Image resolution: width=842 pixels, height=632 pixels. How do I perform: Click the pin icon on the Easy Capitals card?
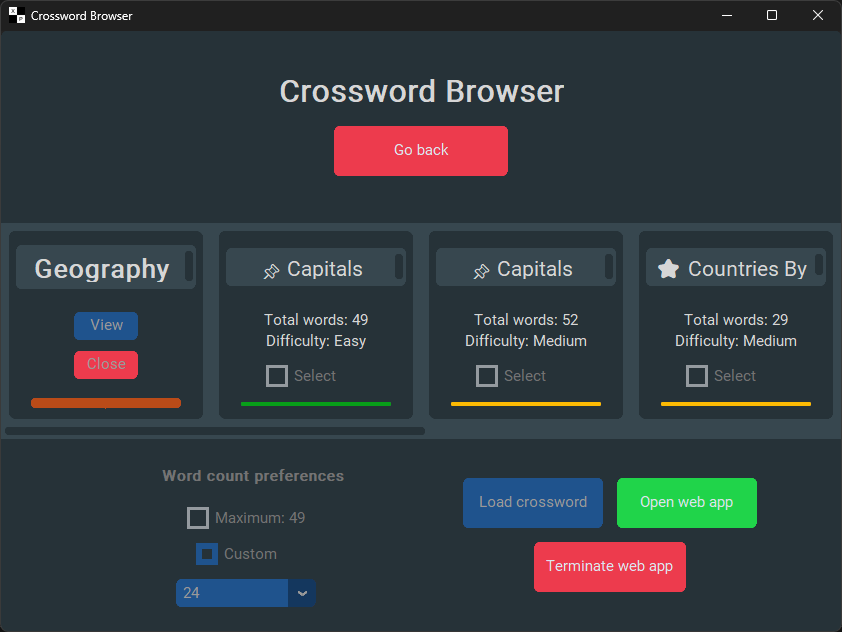click(x=271, y=271)
